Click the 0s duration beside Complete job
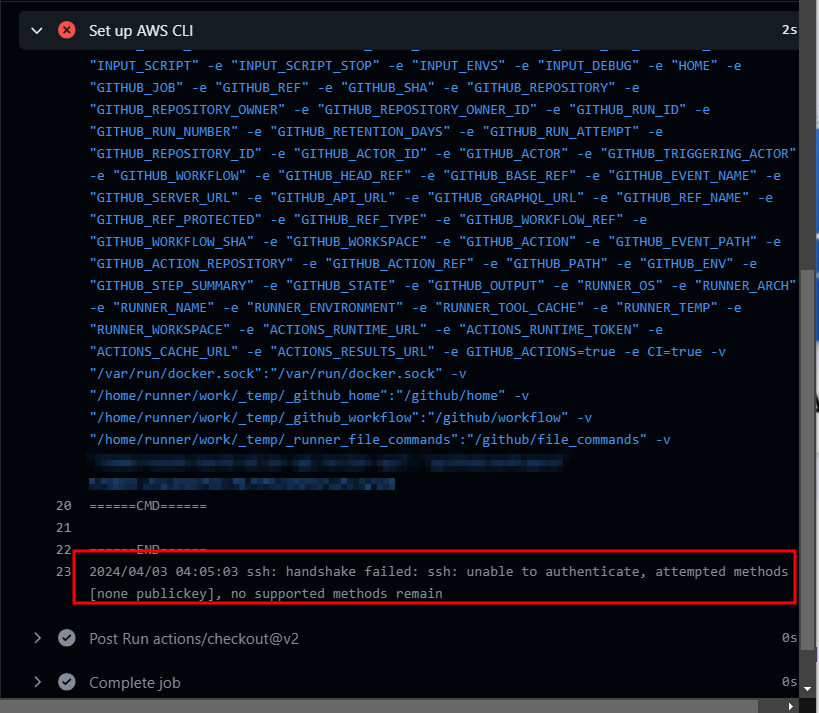819x713 pixels. (x=787, y=682)
